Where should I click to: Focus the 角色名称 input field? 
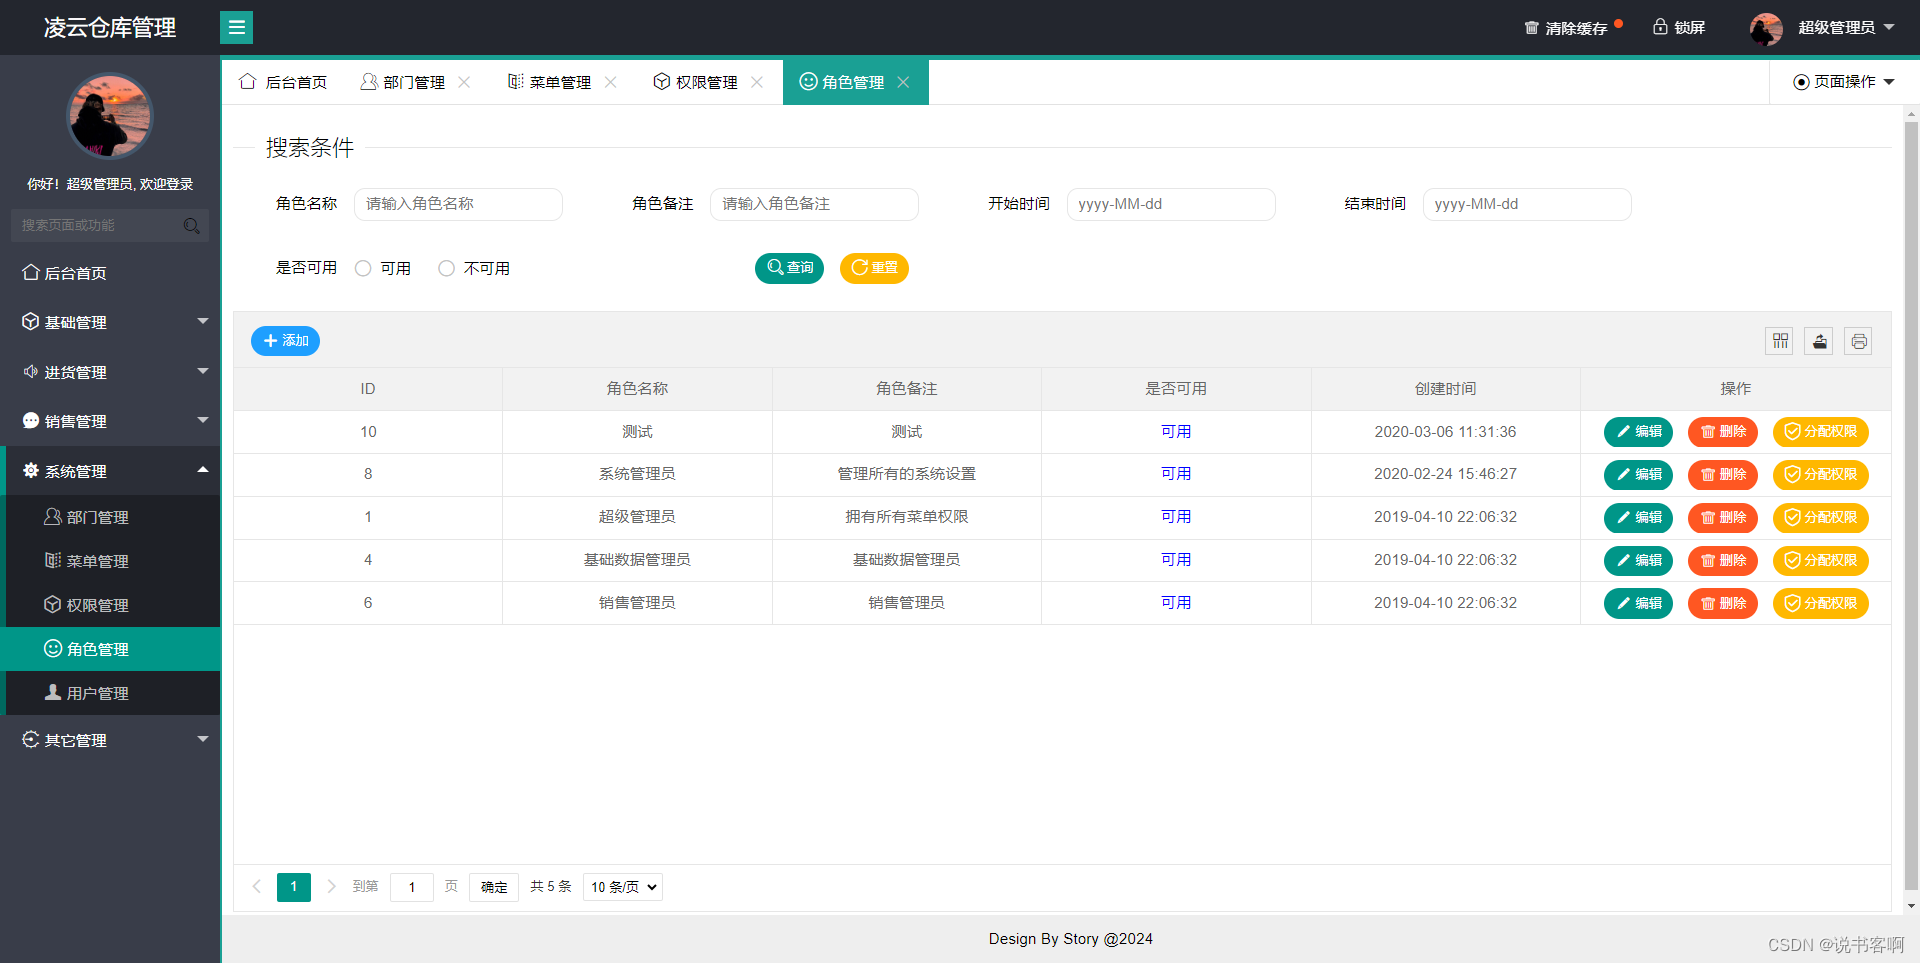458,204
